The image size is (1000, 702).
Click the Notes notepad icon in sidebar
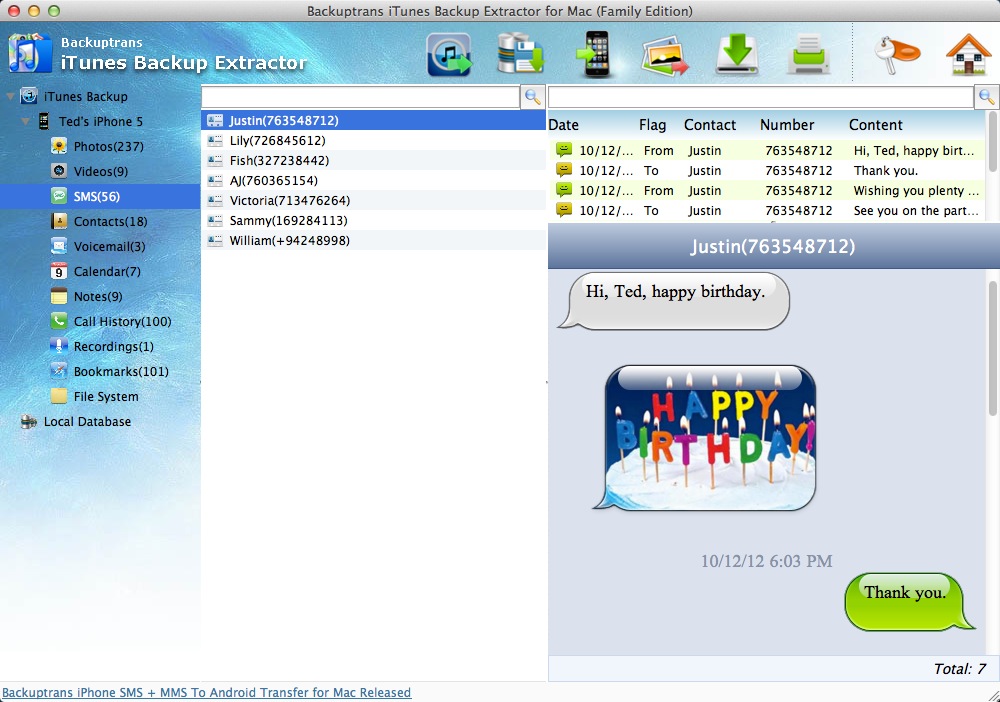(x=59, y=296)
